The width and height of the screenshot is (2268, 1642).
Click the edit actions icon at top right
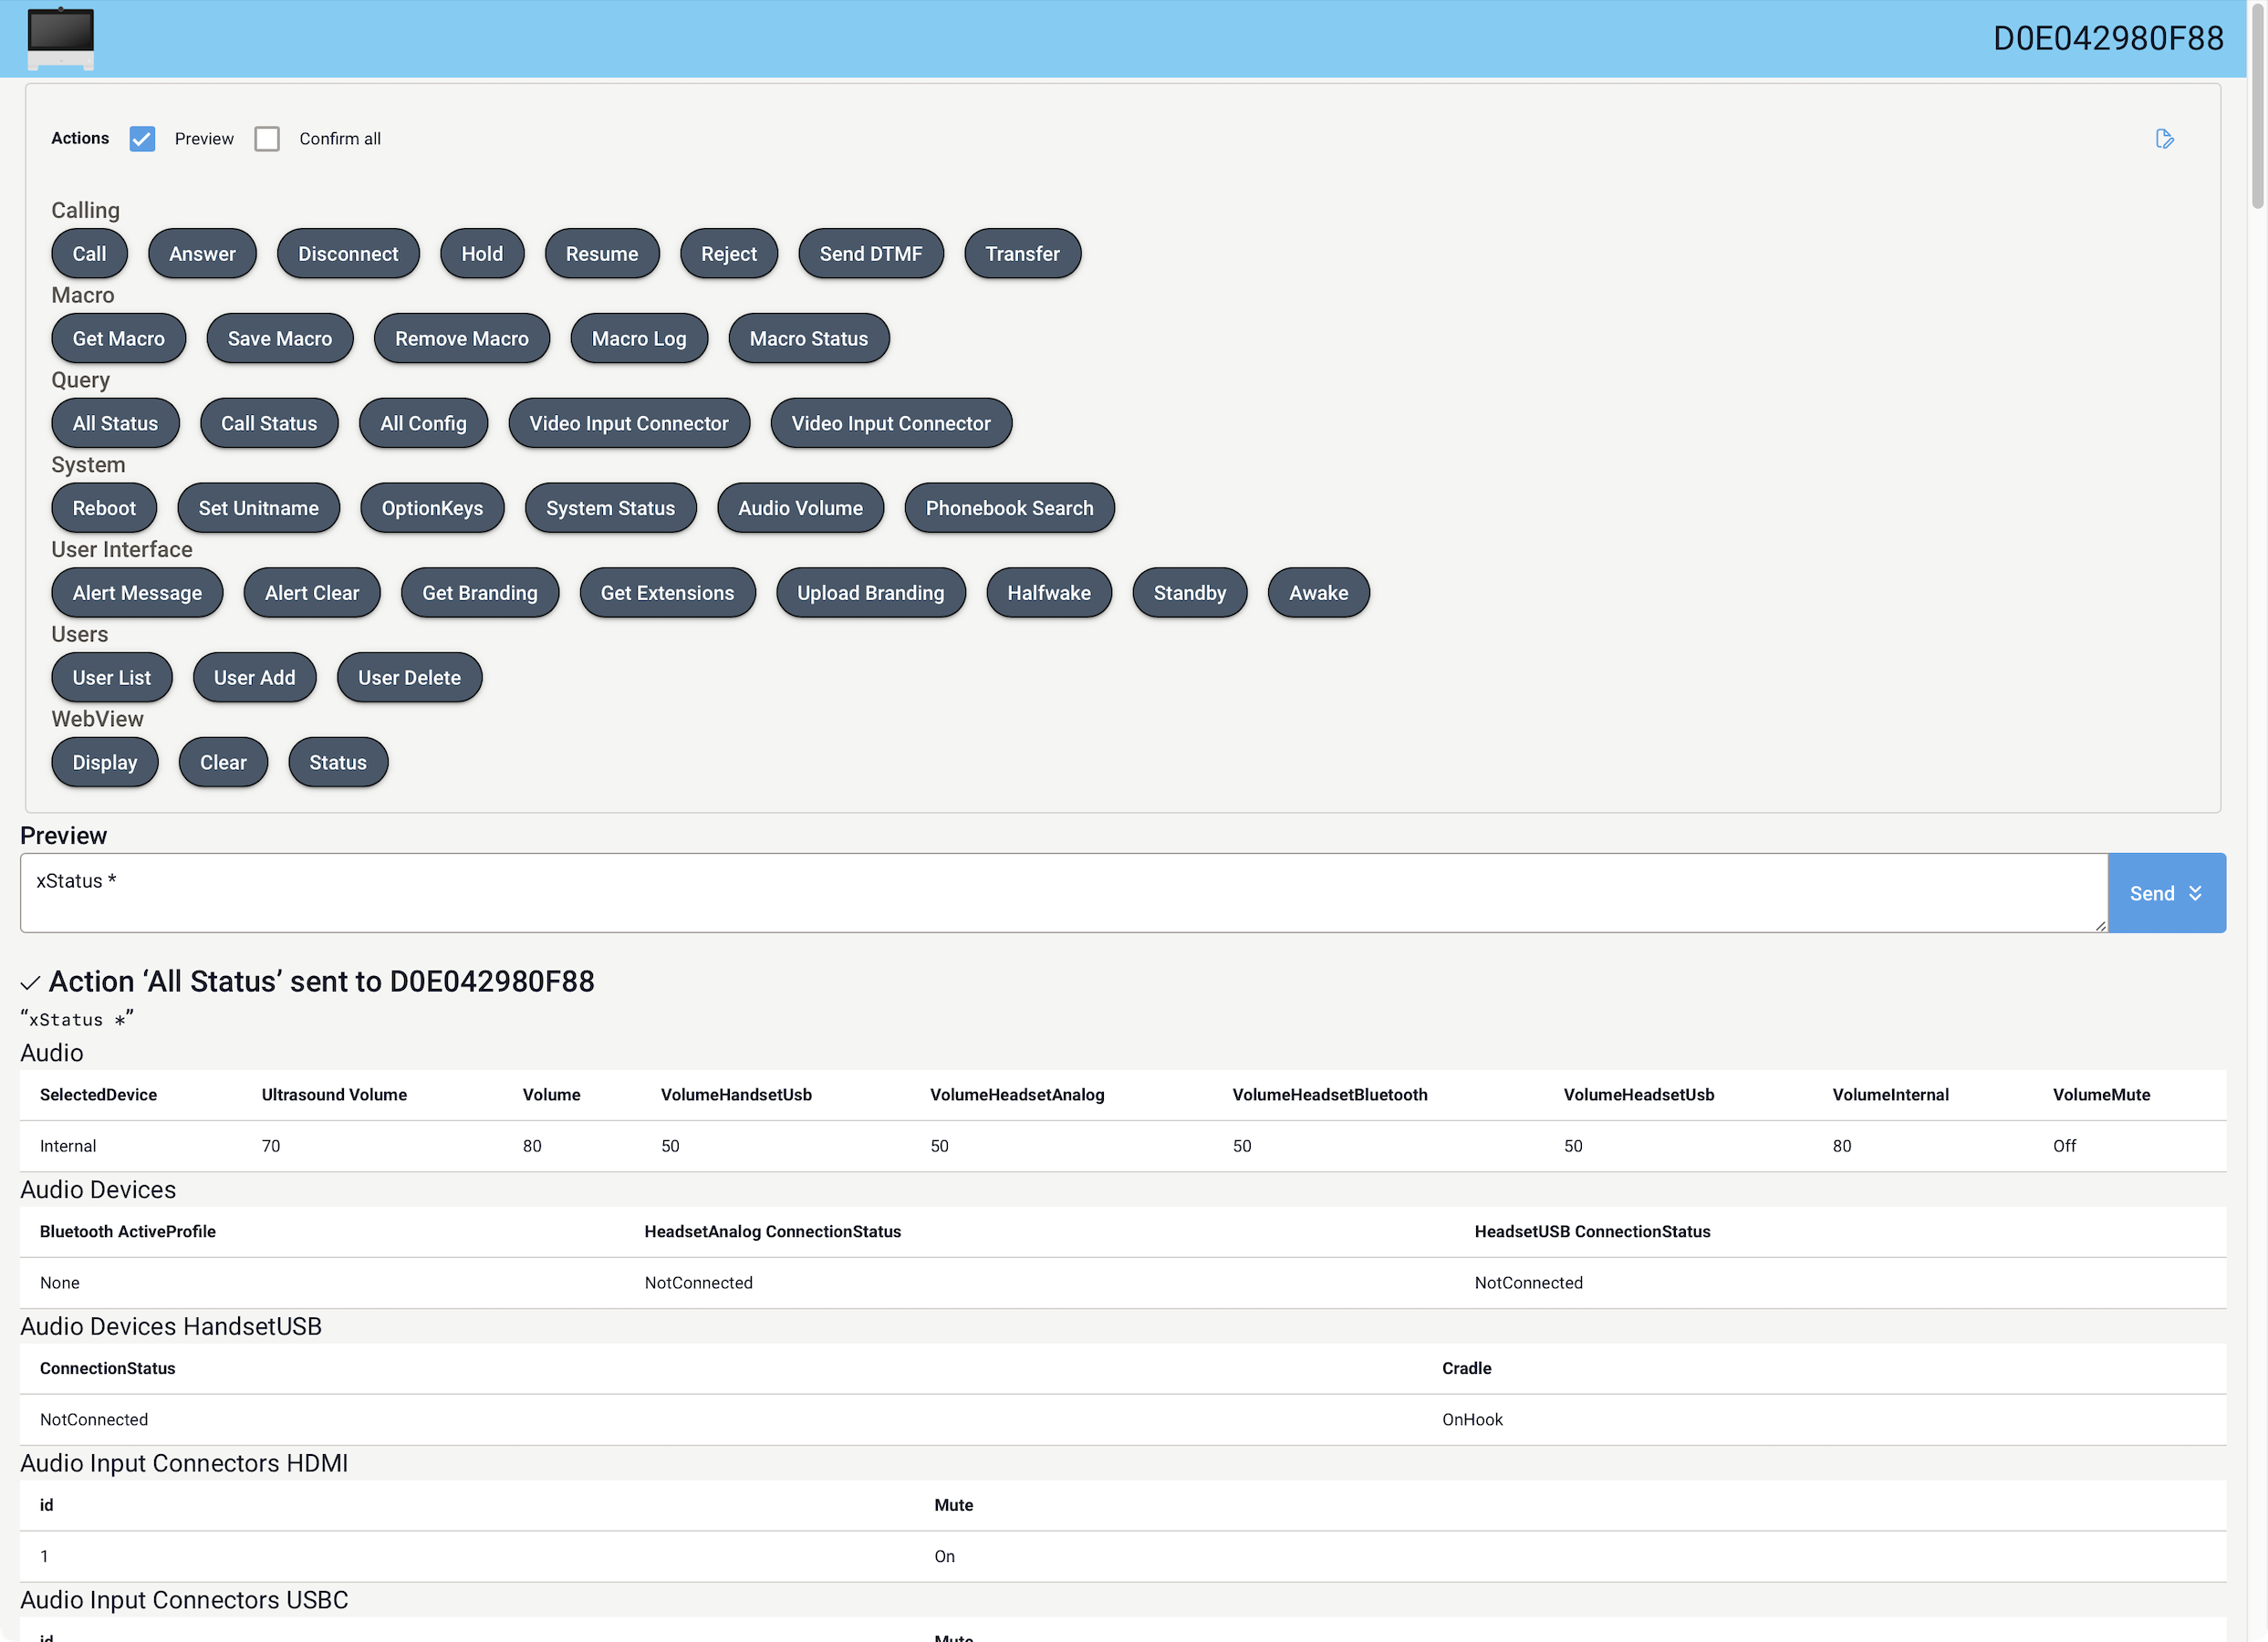pos(2164,139)
